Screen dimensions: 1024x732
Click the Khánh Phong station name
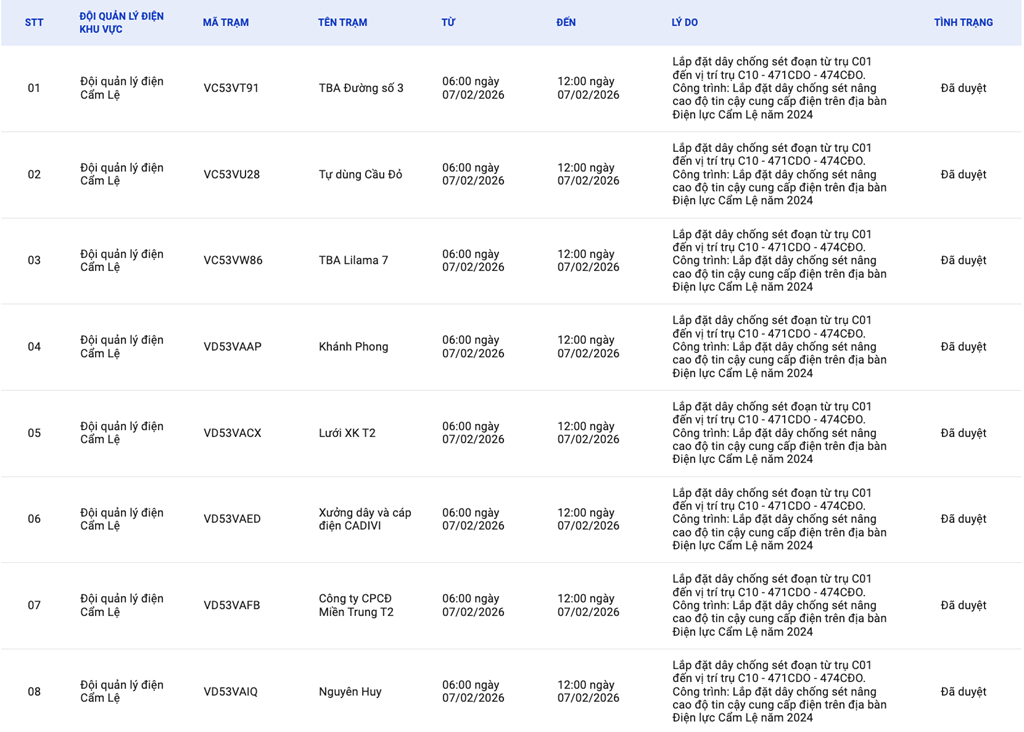tap(353, 347)
